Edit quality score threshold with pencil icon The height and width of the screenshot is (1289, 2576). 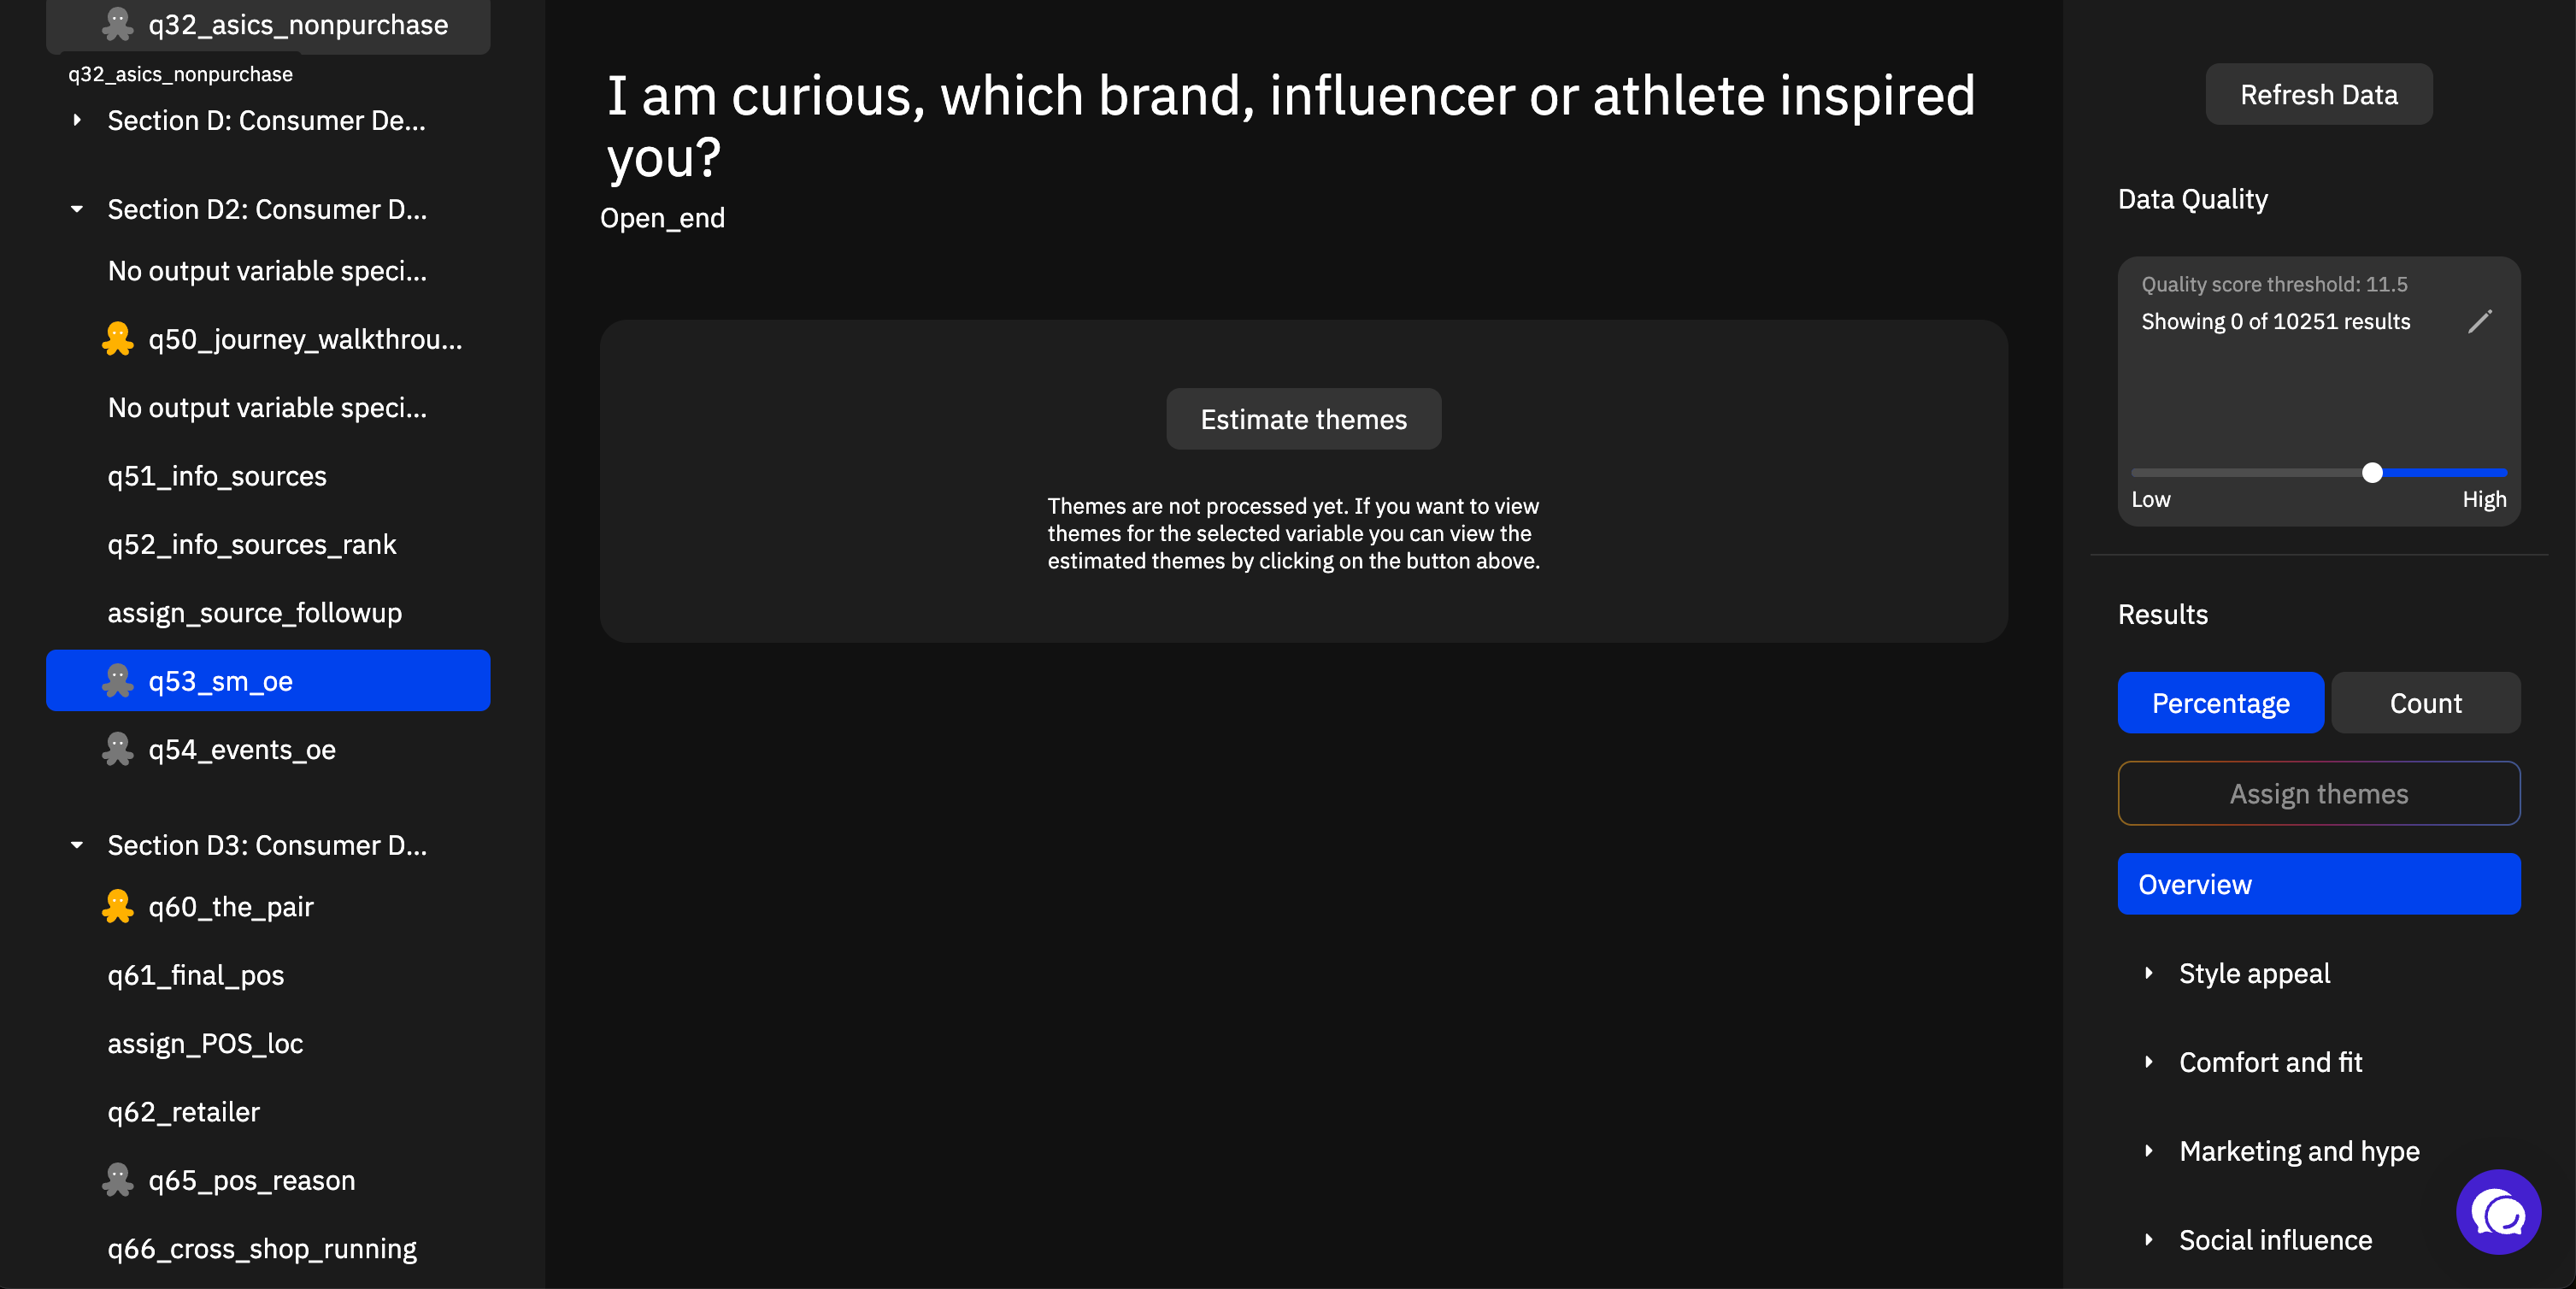[x=2480, y=321]
